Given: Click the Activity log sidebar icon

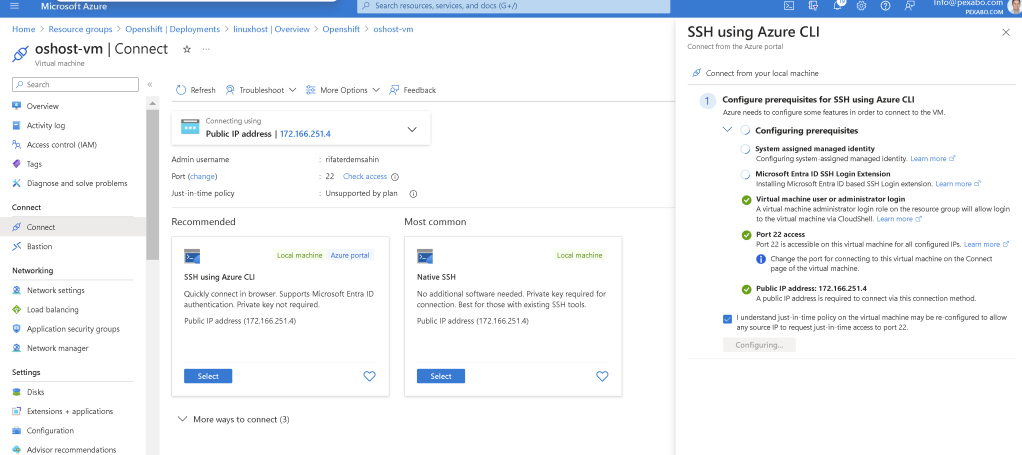Looking at the screenshot, I should (16, 125).
